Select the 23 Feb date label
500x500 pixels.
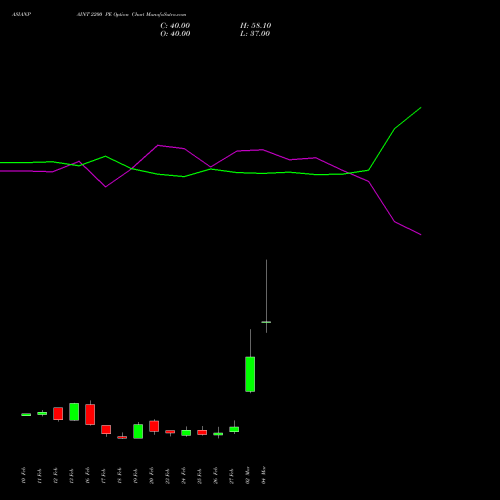167,476
